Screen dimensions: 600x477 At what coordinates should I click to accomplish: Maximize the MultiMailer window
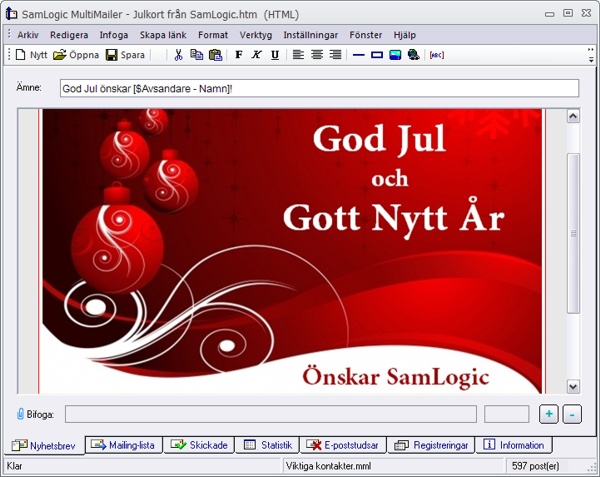[568, 13]
